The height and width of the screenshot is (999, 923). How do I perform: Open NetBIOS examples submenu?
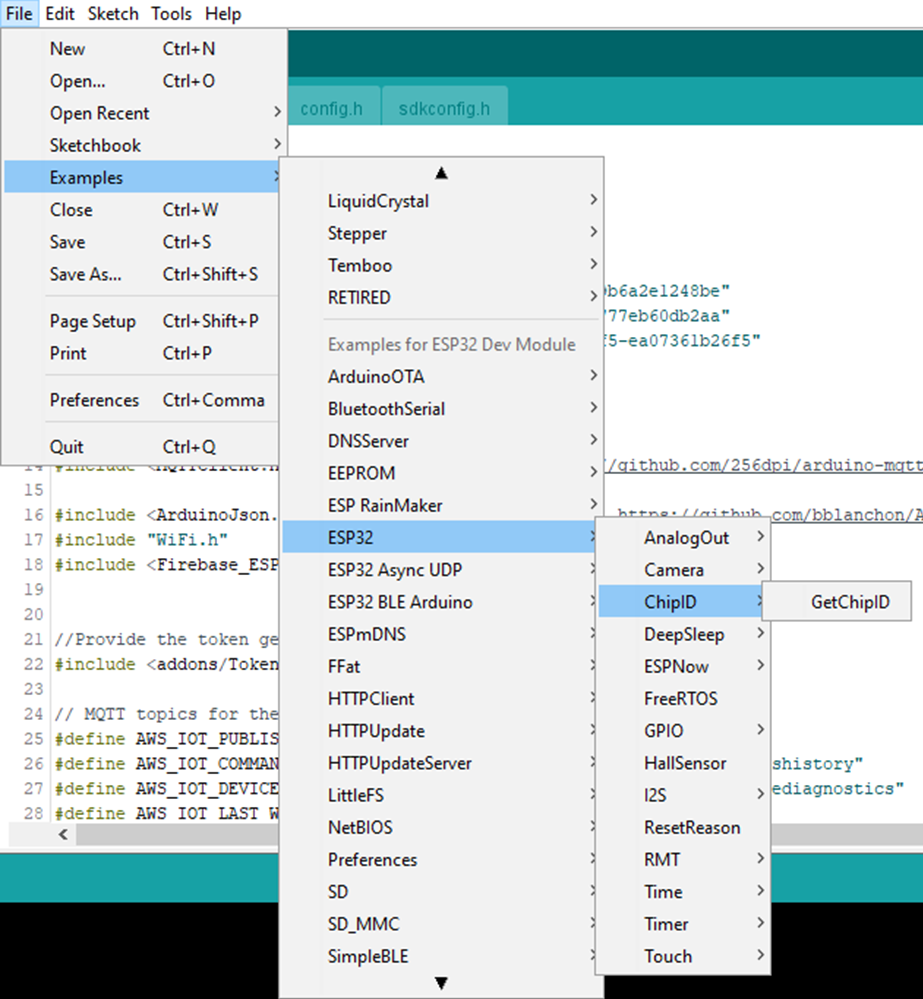pyautogui.click(x=439, y=827)
